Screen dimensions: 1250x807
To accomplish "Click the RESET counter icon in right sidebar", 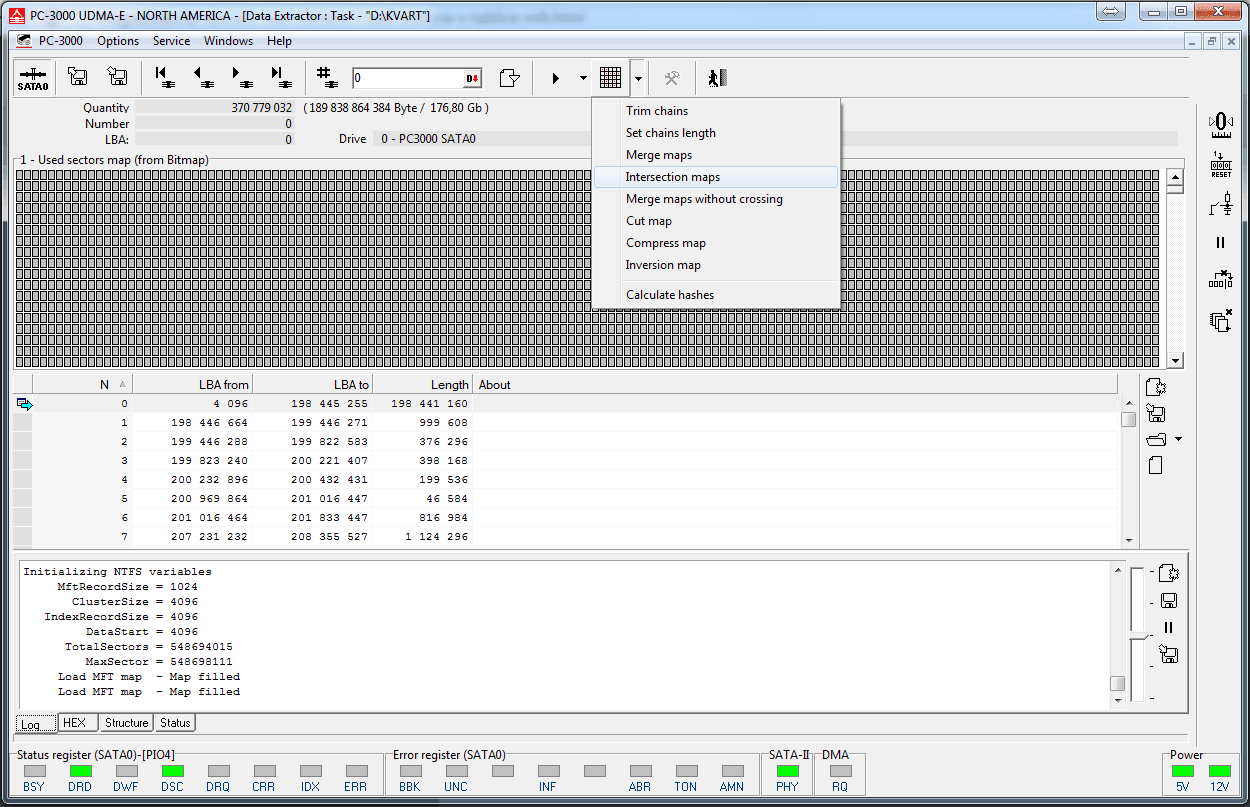I will pos(1221,165).
